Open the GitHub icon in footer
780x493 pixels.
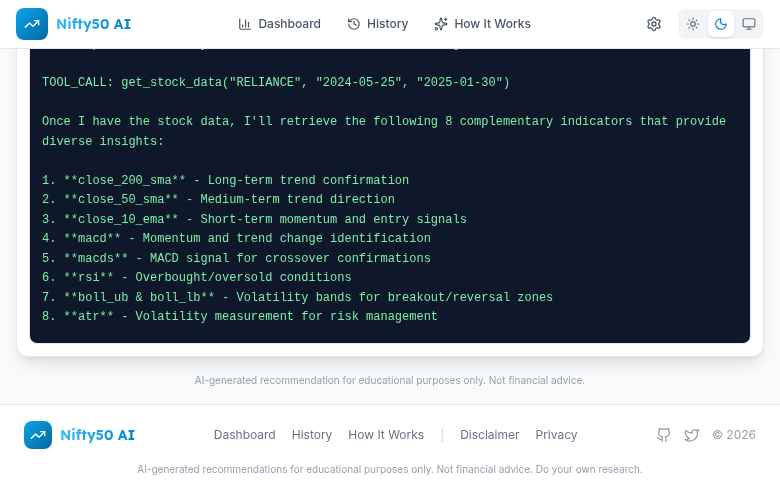coord(663,435)
